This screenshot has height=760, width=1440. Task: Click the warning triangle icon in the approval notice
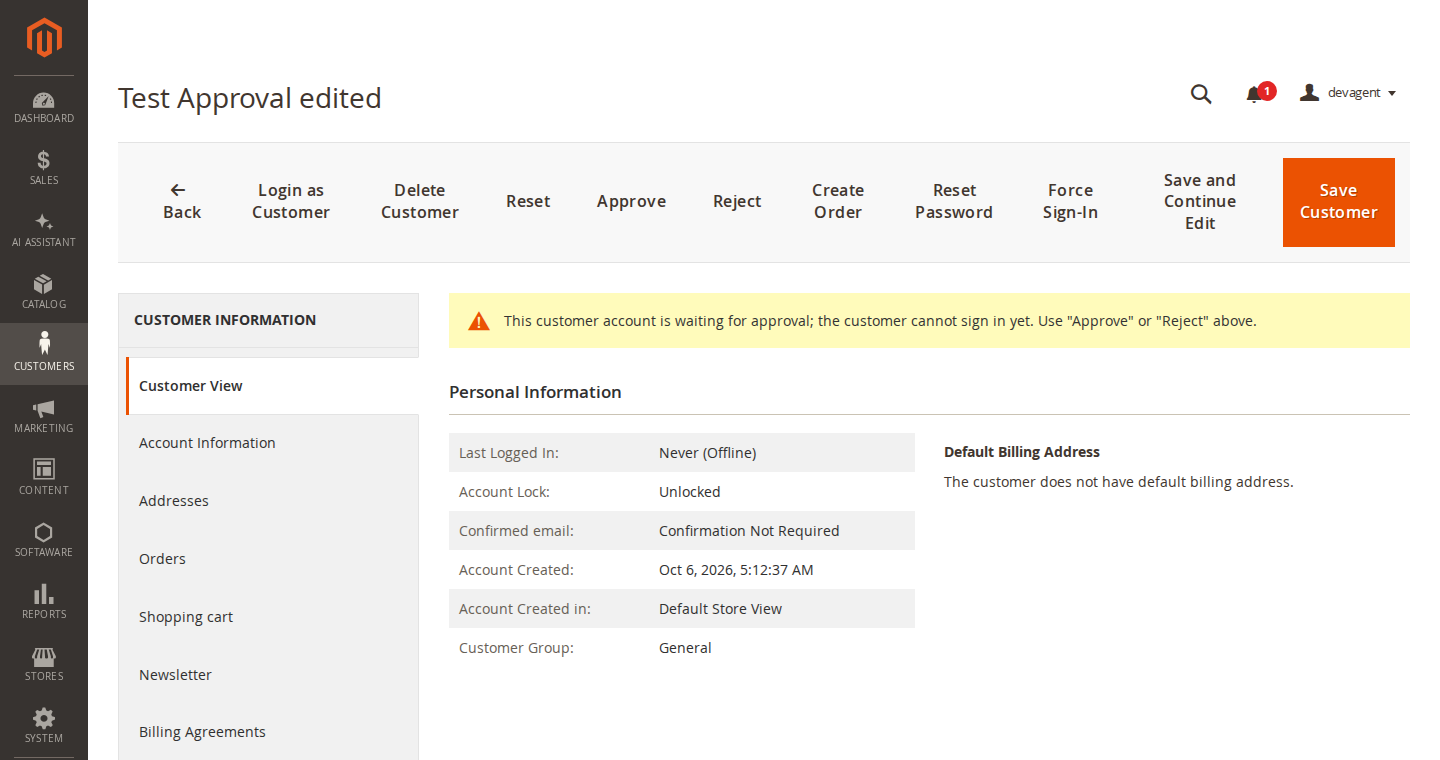tap(479, 321)
